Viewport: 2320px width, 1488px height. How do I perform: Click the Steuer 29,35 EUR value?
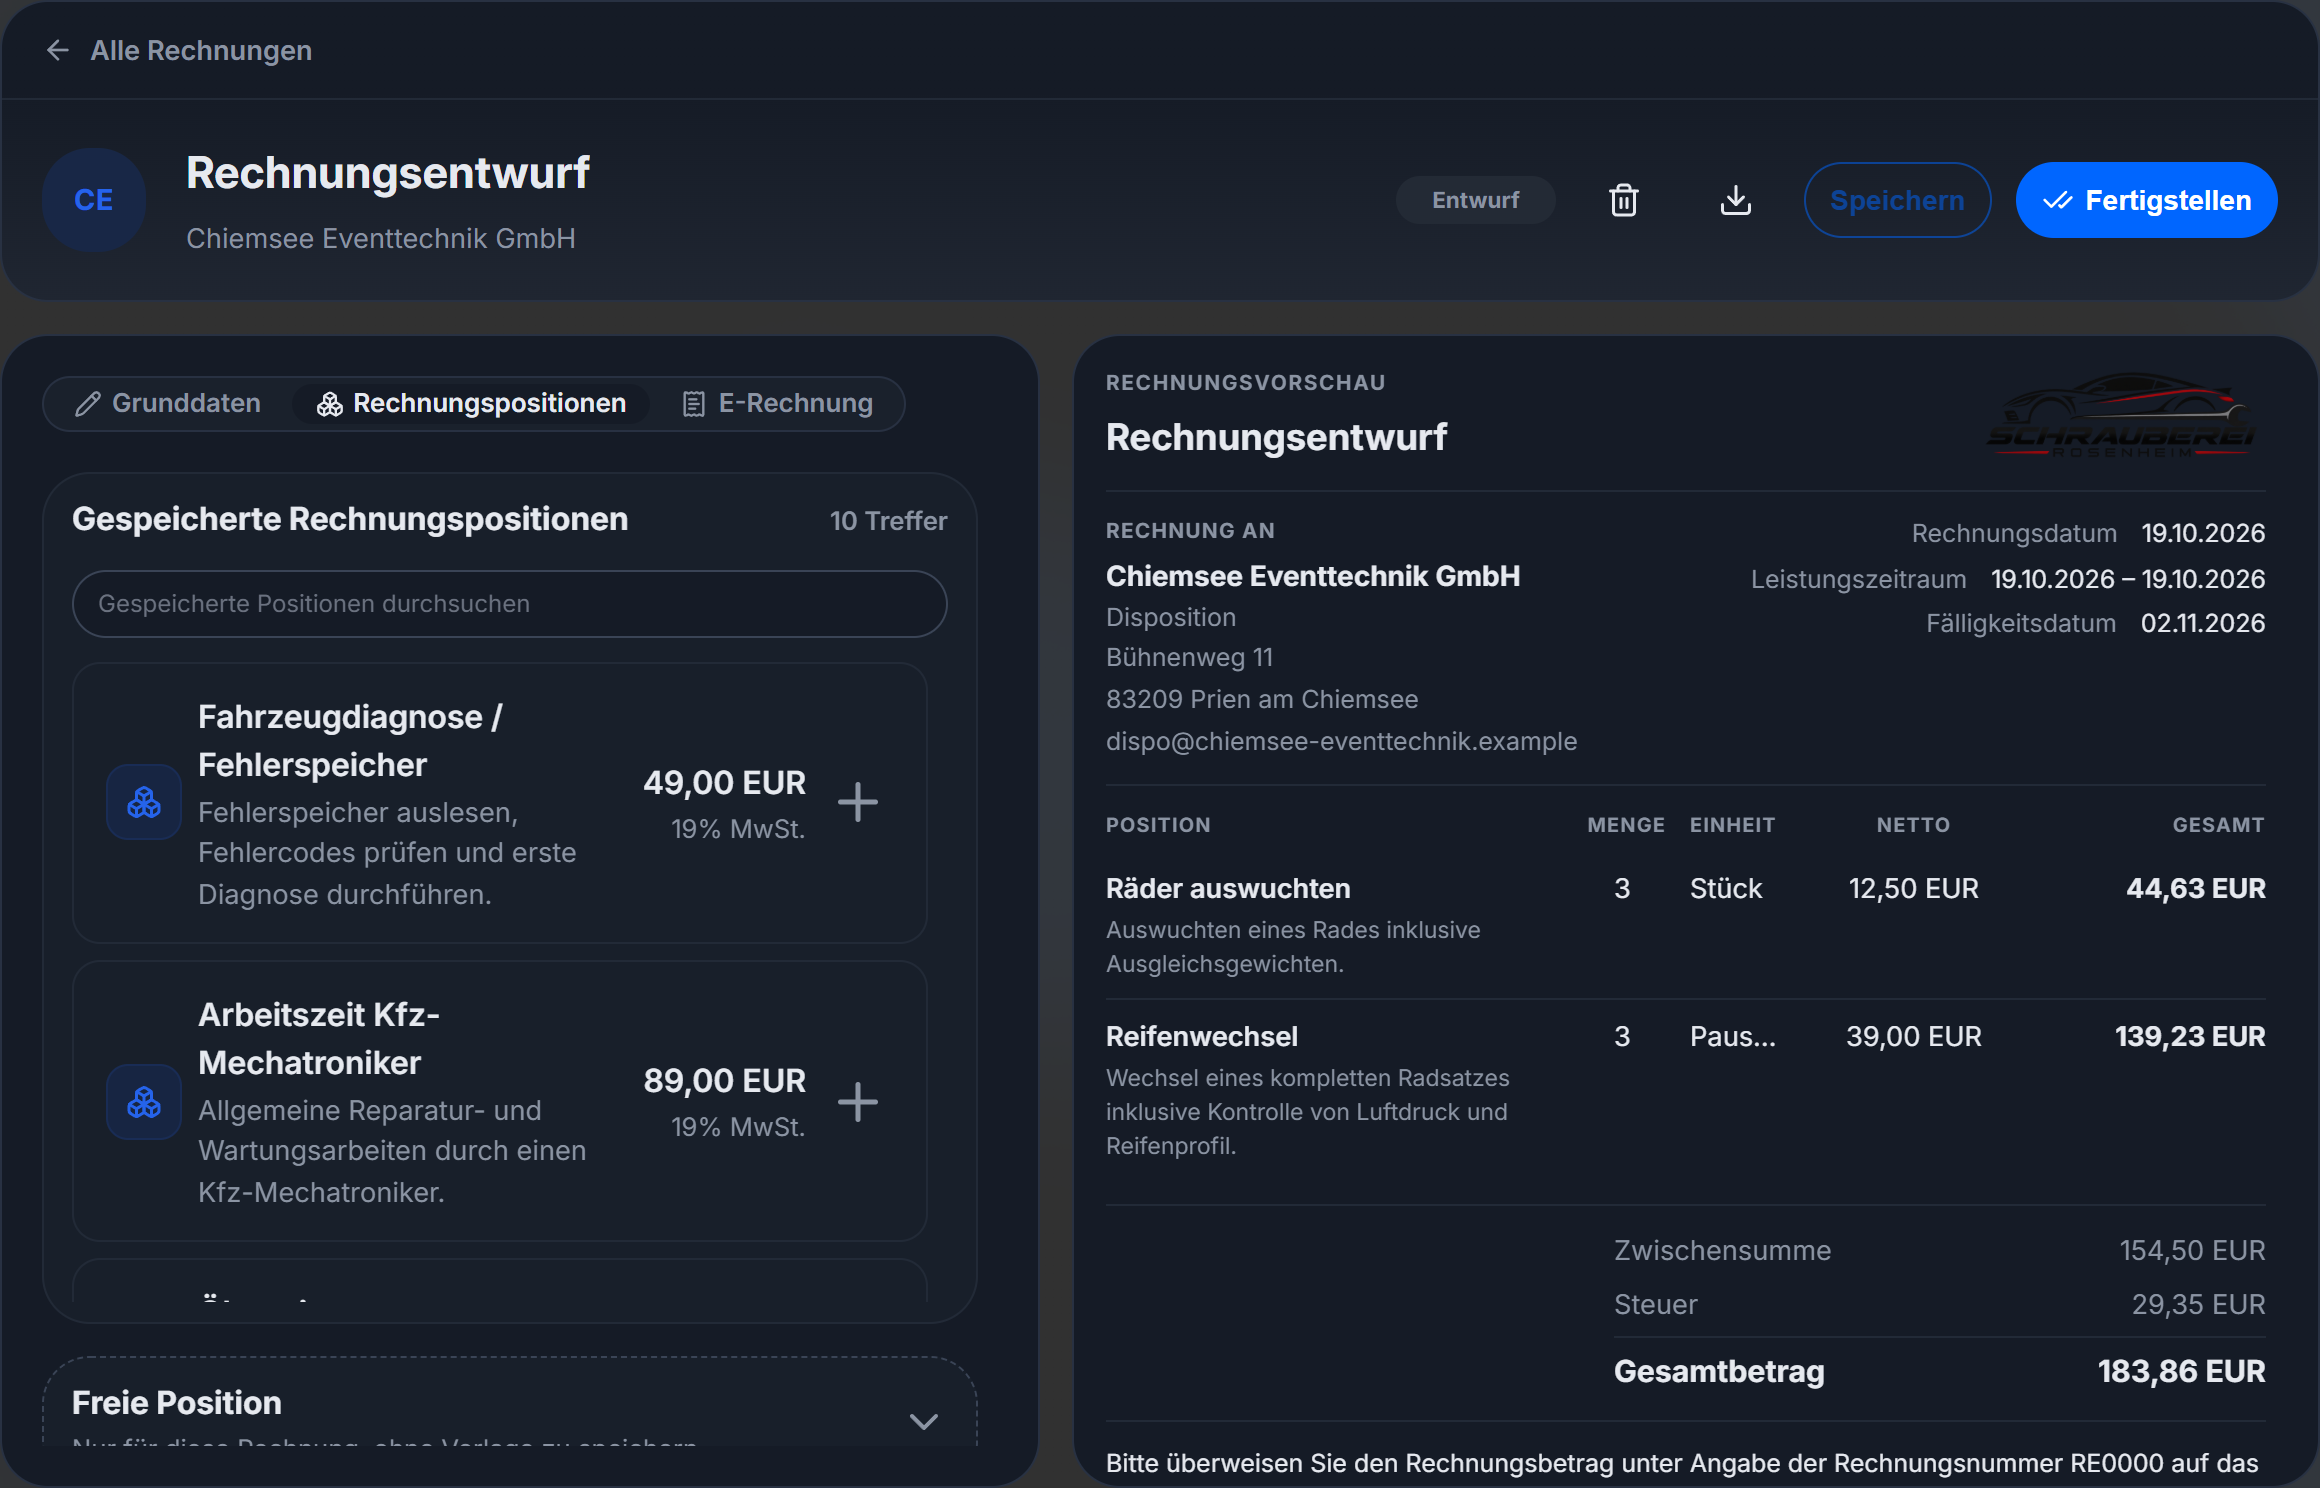click(2198, 1304)
